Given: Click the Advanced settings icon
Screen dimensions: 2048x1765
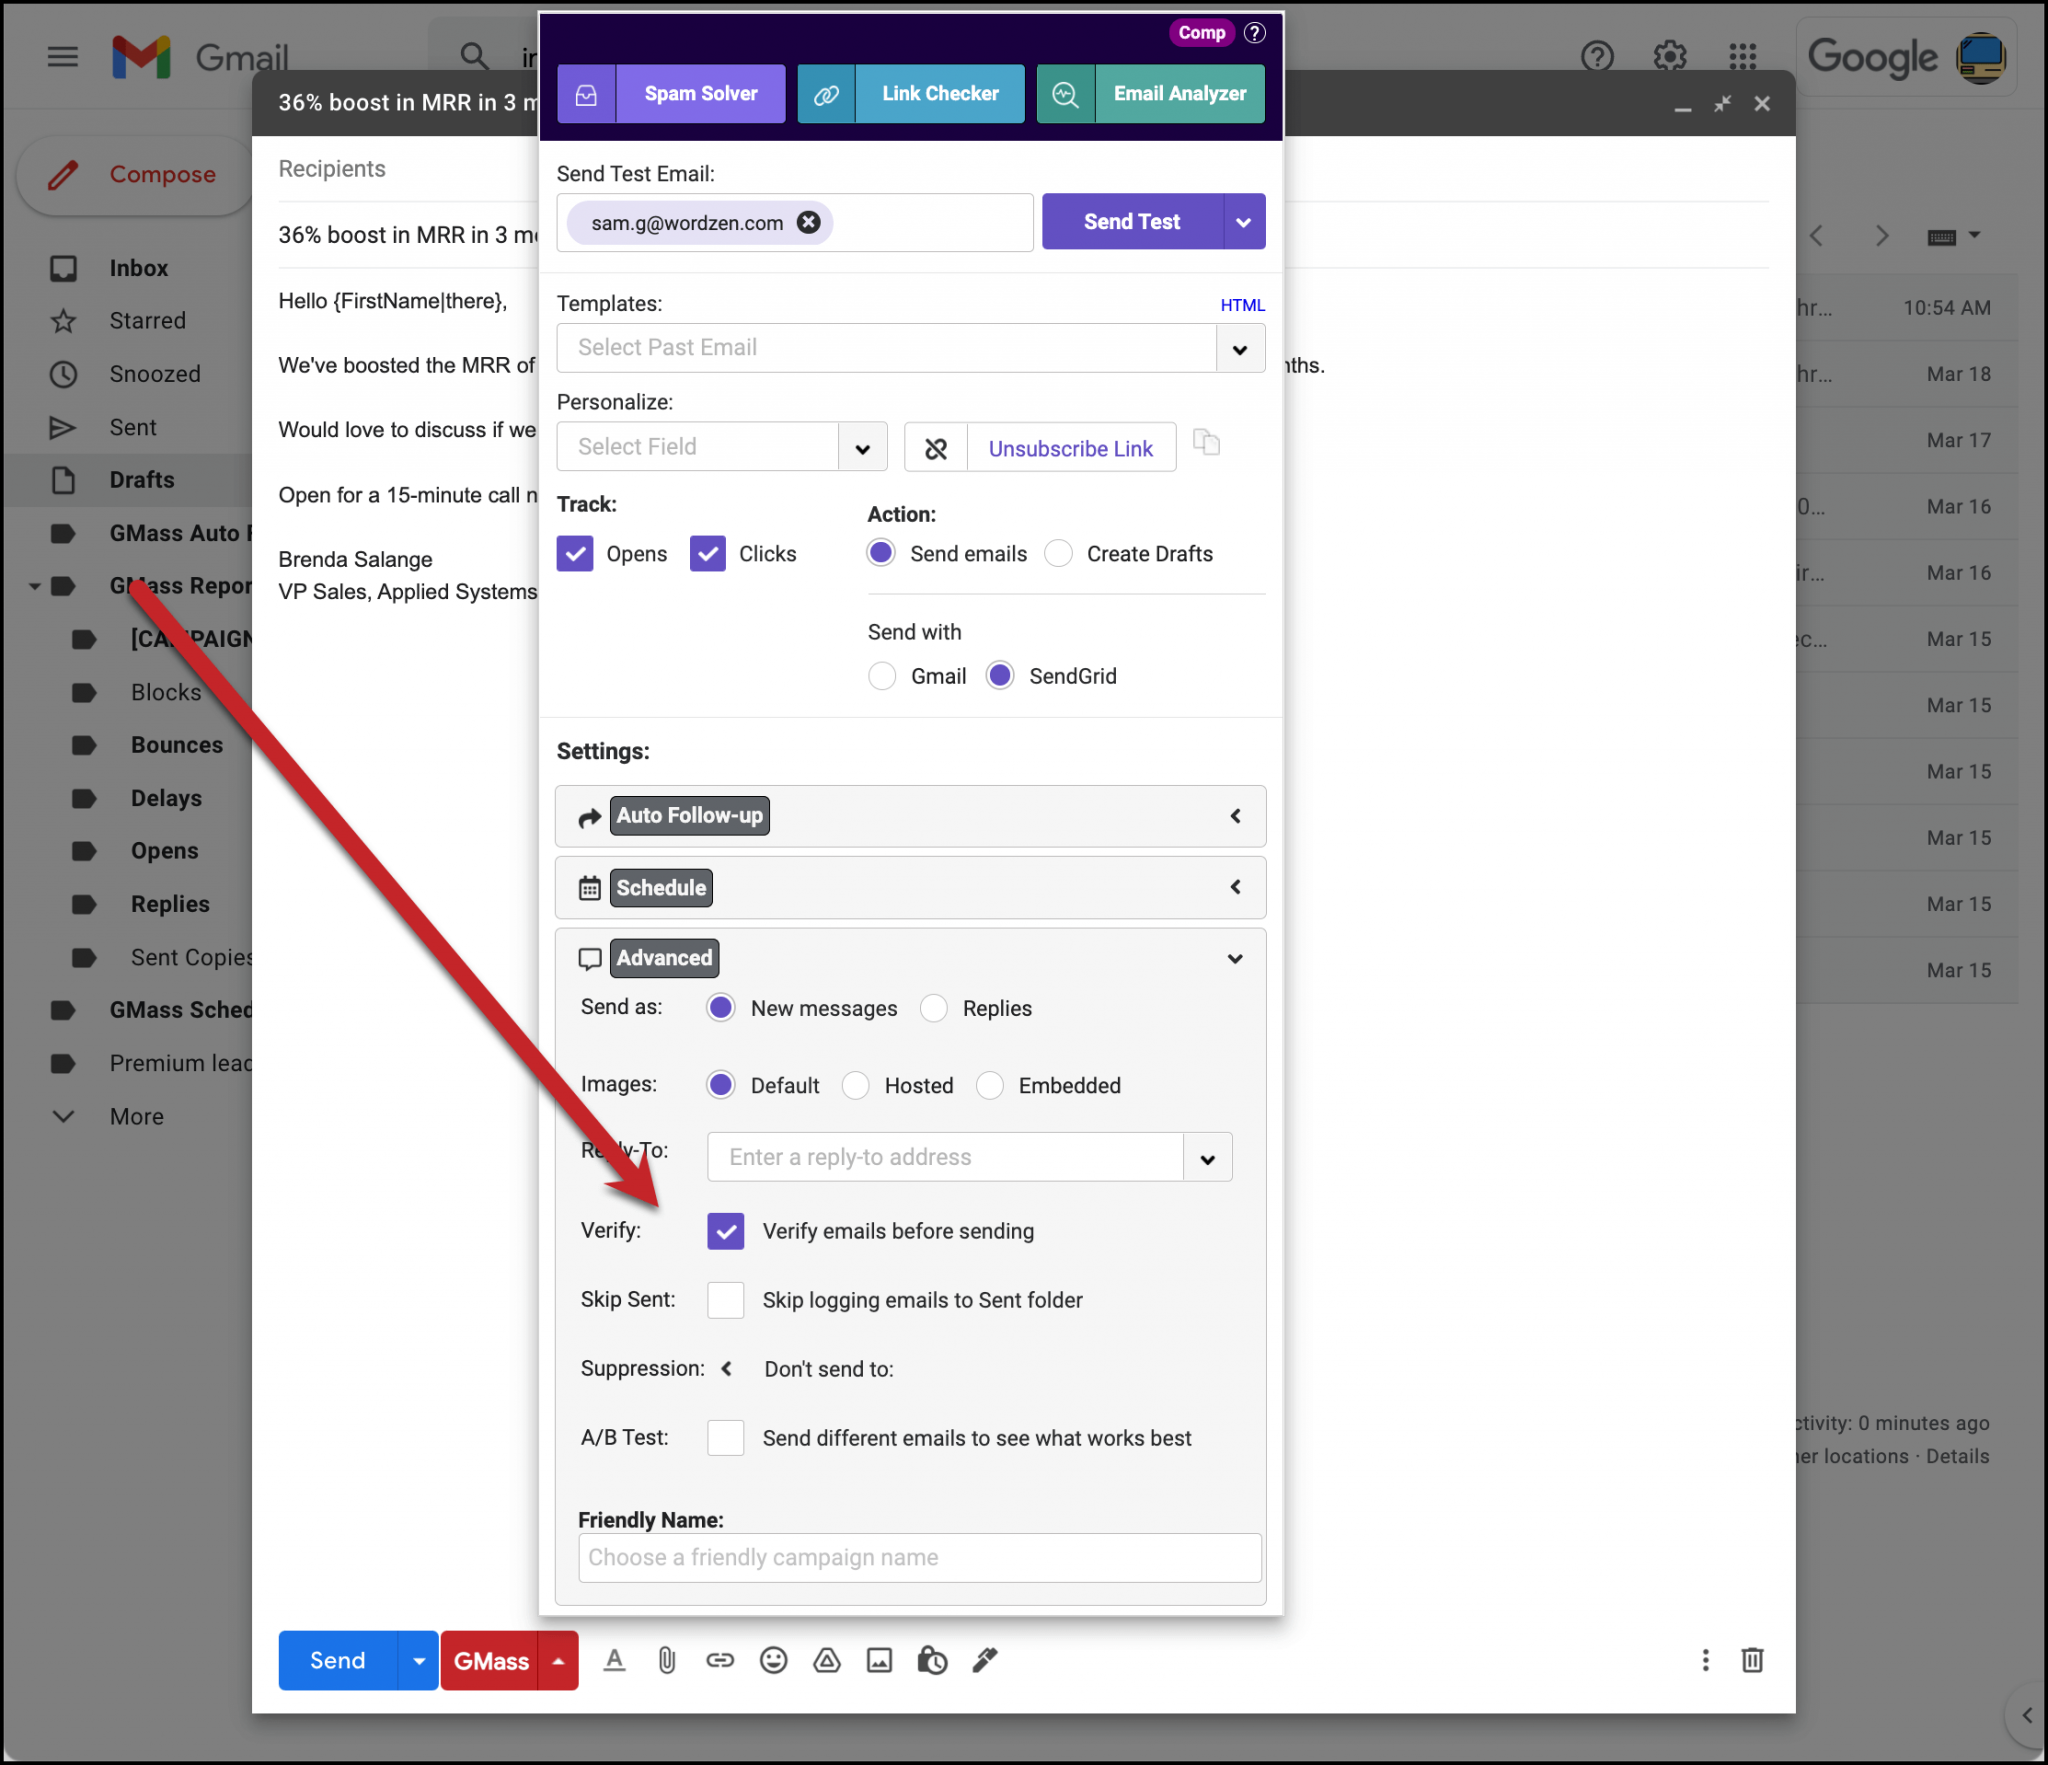Looking at the screenshot, I should click(590, 957).
